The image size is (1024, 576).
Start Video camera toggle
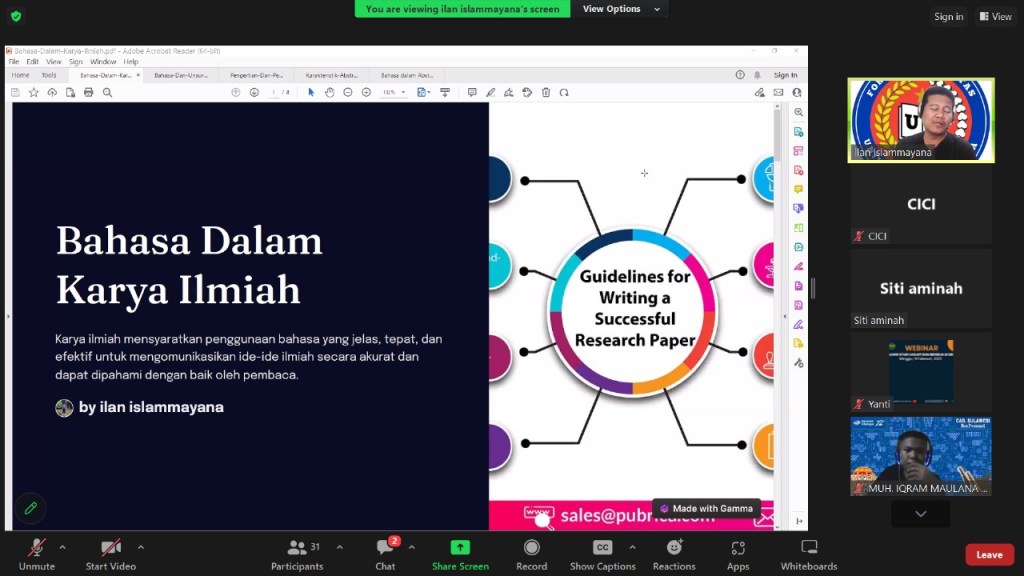(x=110, y=554)
